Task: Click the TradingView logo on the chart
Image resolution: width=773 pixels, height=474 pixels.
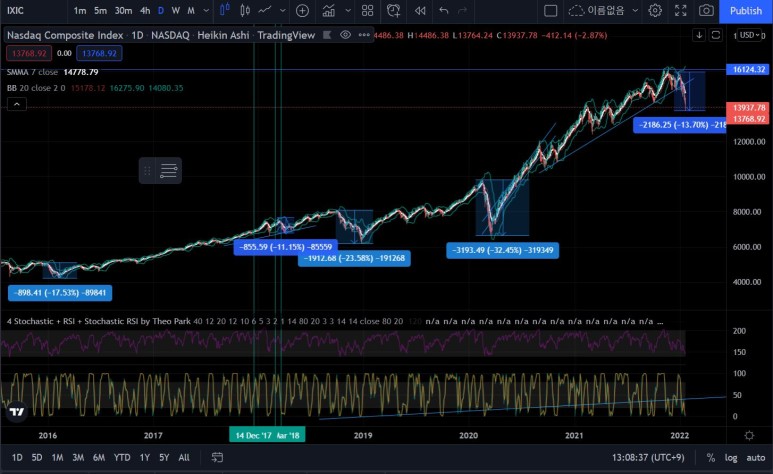Action: click(x=17, y=411)
